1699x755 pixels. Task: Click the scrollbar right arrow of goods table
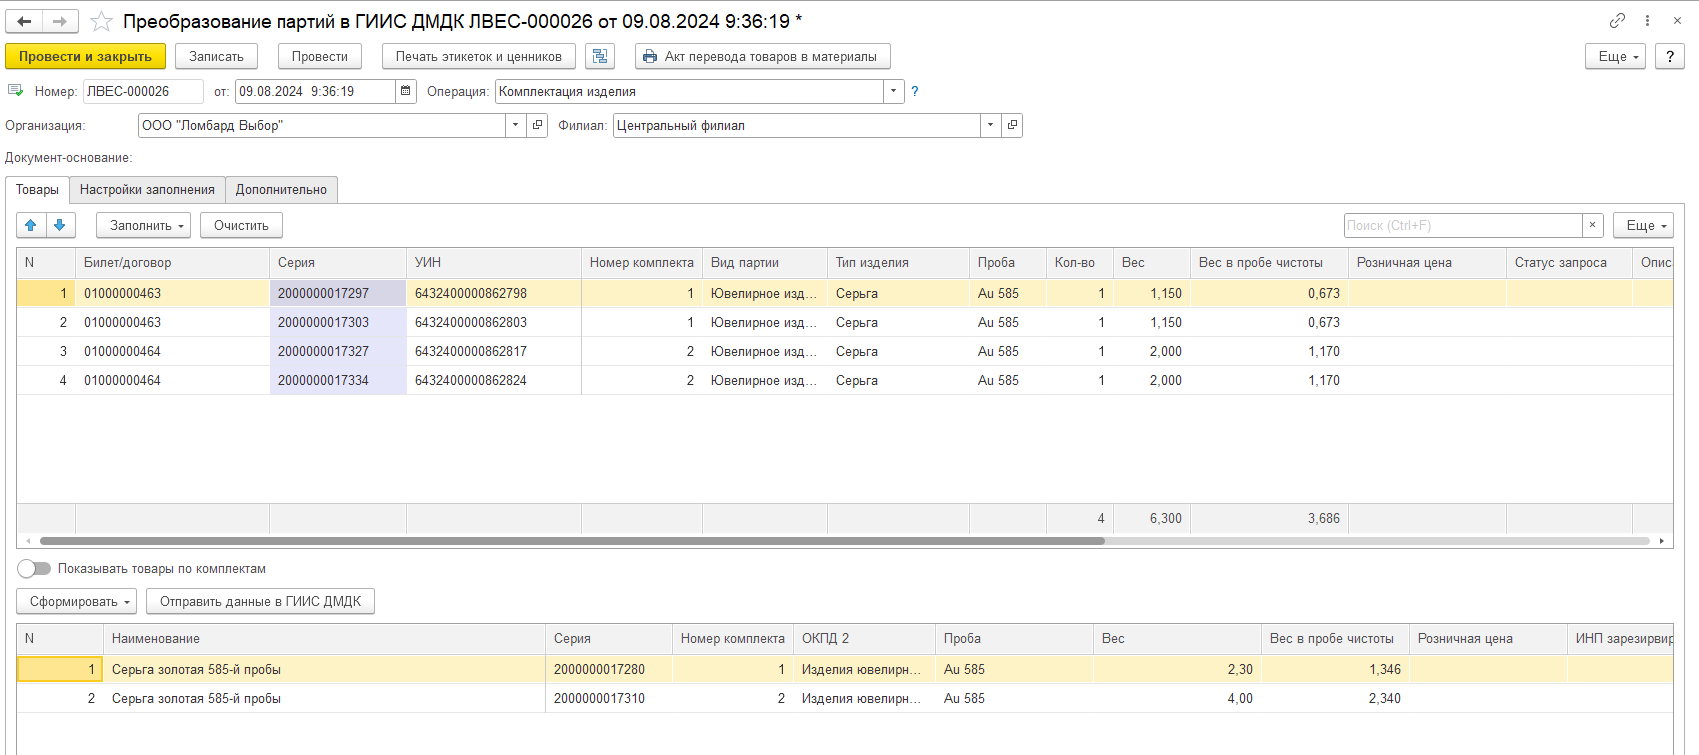(1662, 541)
